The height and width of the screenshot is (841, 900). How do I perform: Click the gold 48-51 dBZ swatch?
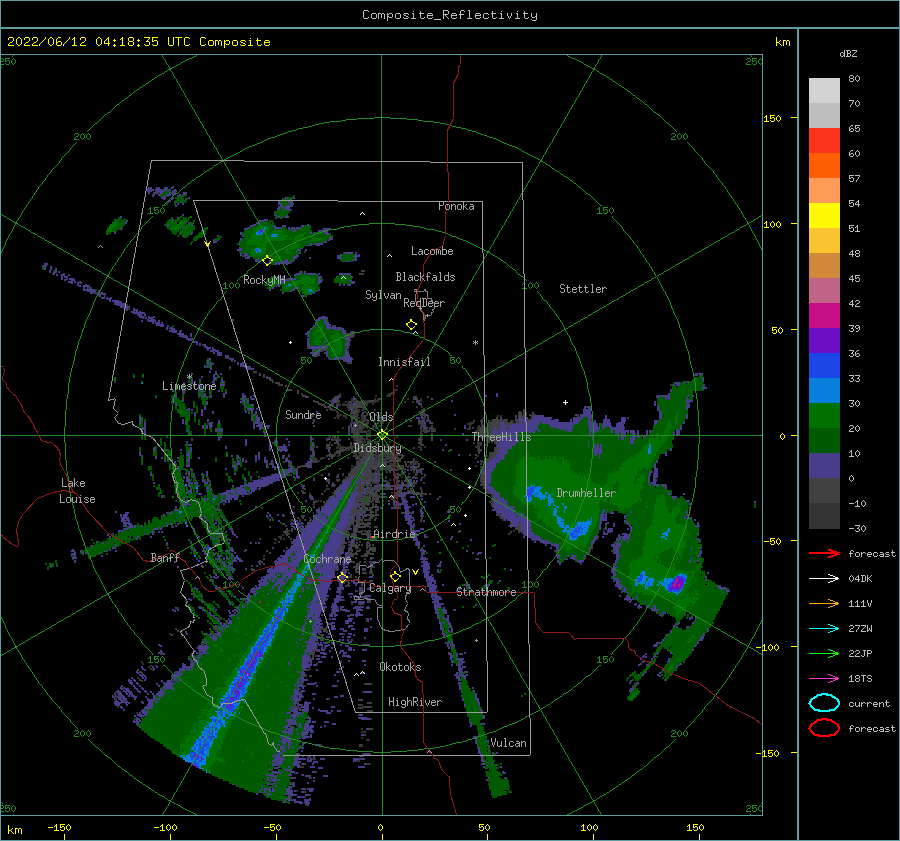click(x=824, y=241)
